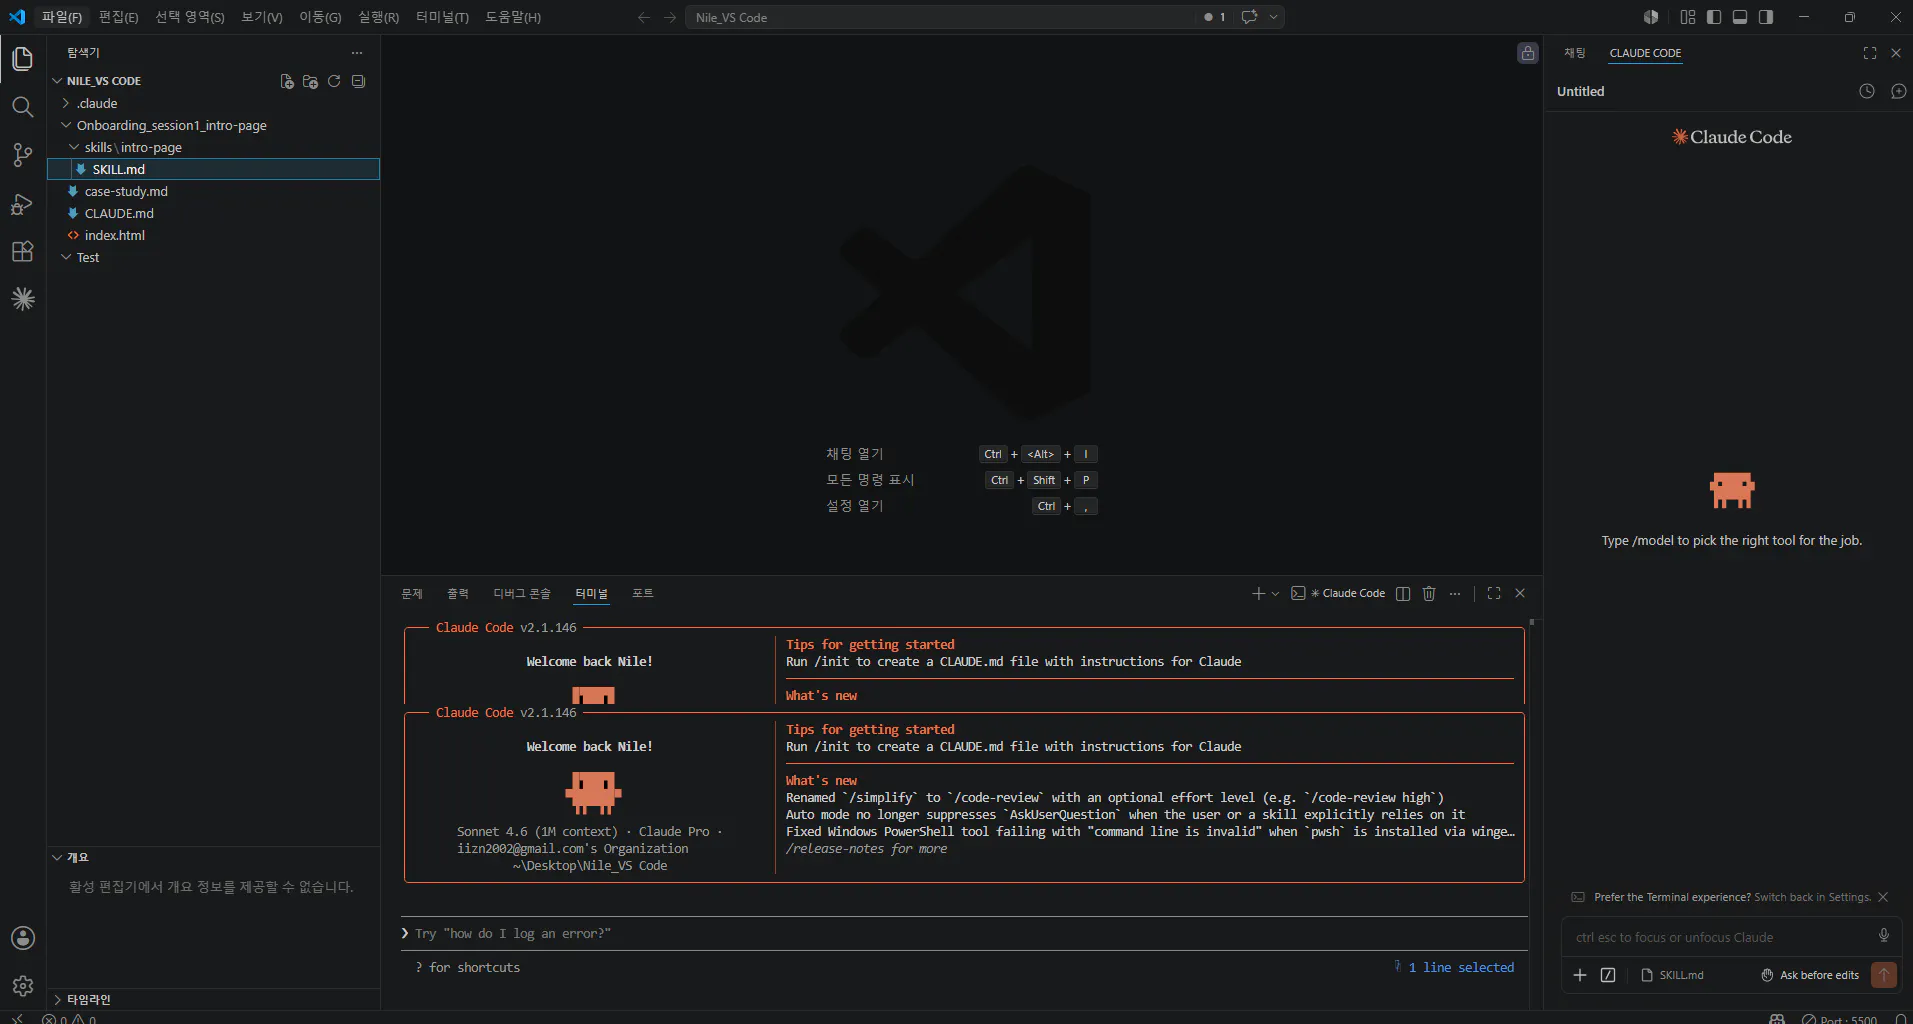Collapse the Onboarding_session1_intro-page folder
This screenshot has height=1024, width=1913.
tap(213, 125)
